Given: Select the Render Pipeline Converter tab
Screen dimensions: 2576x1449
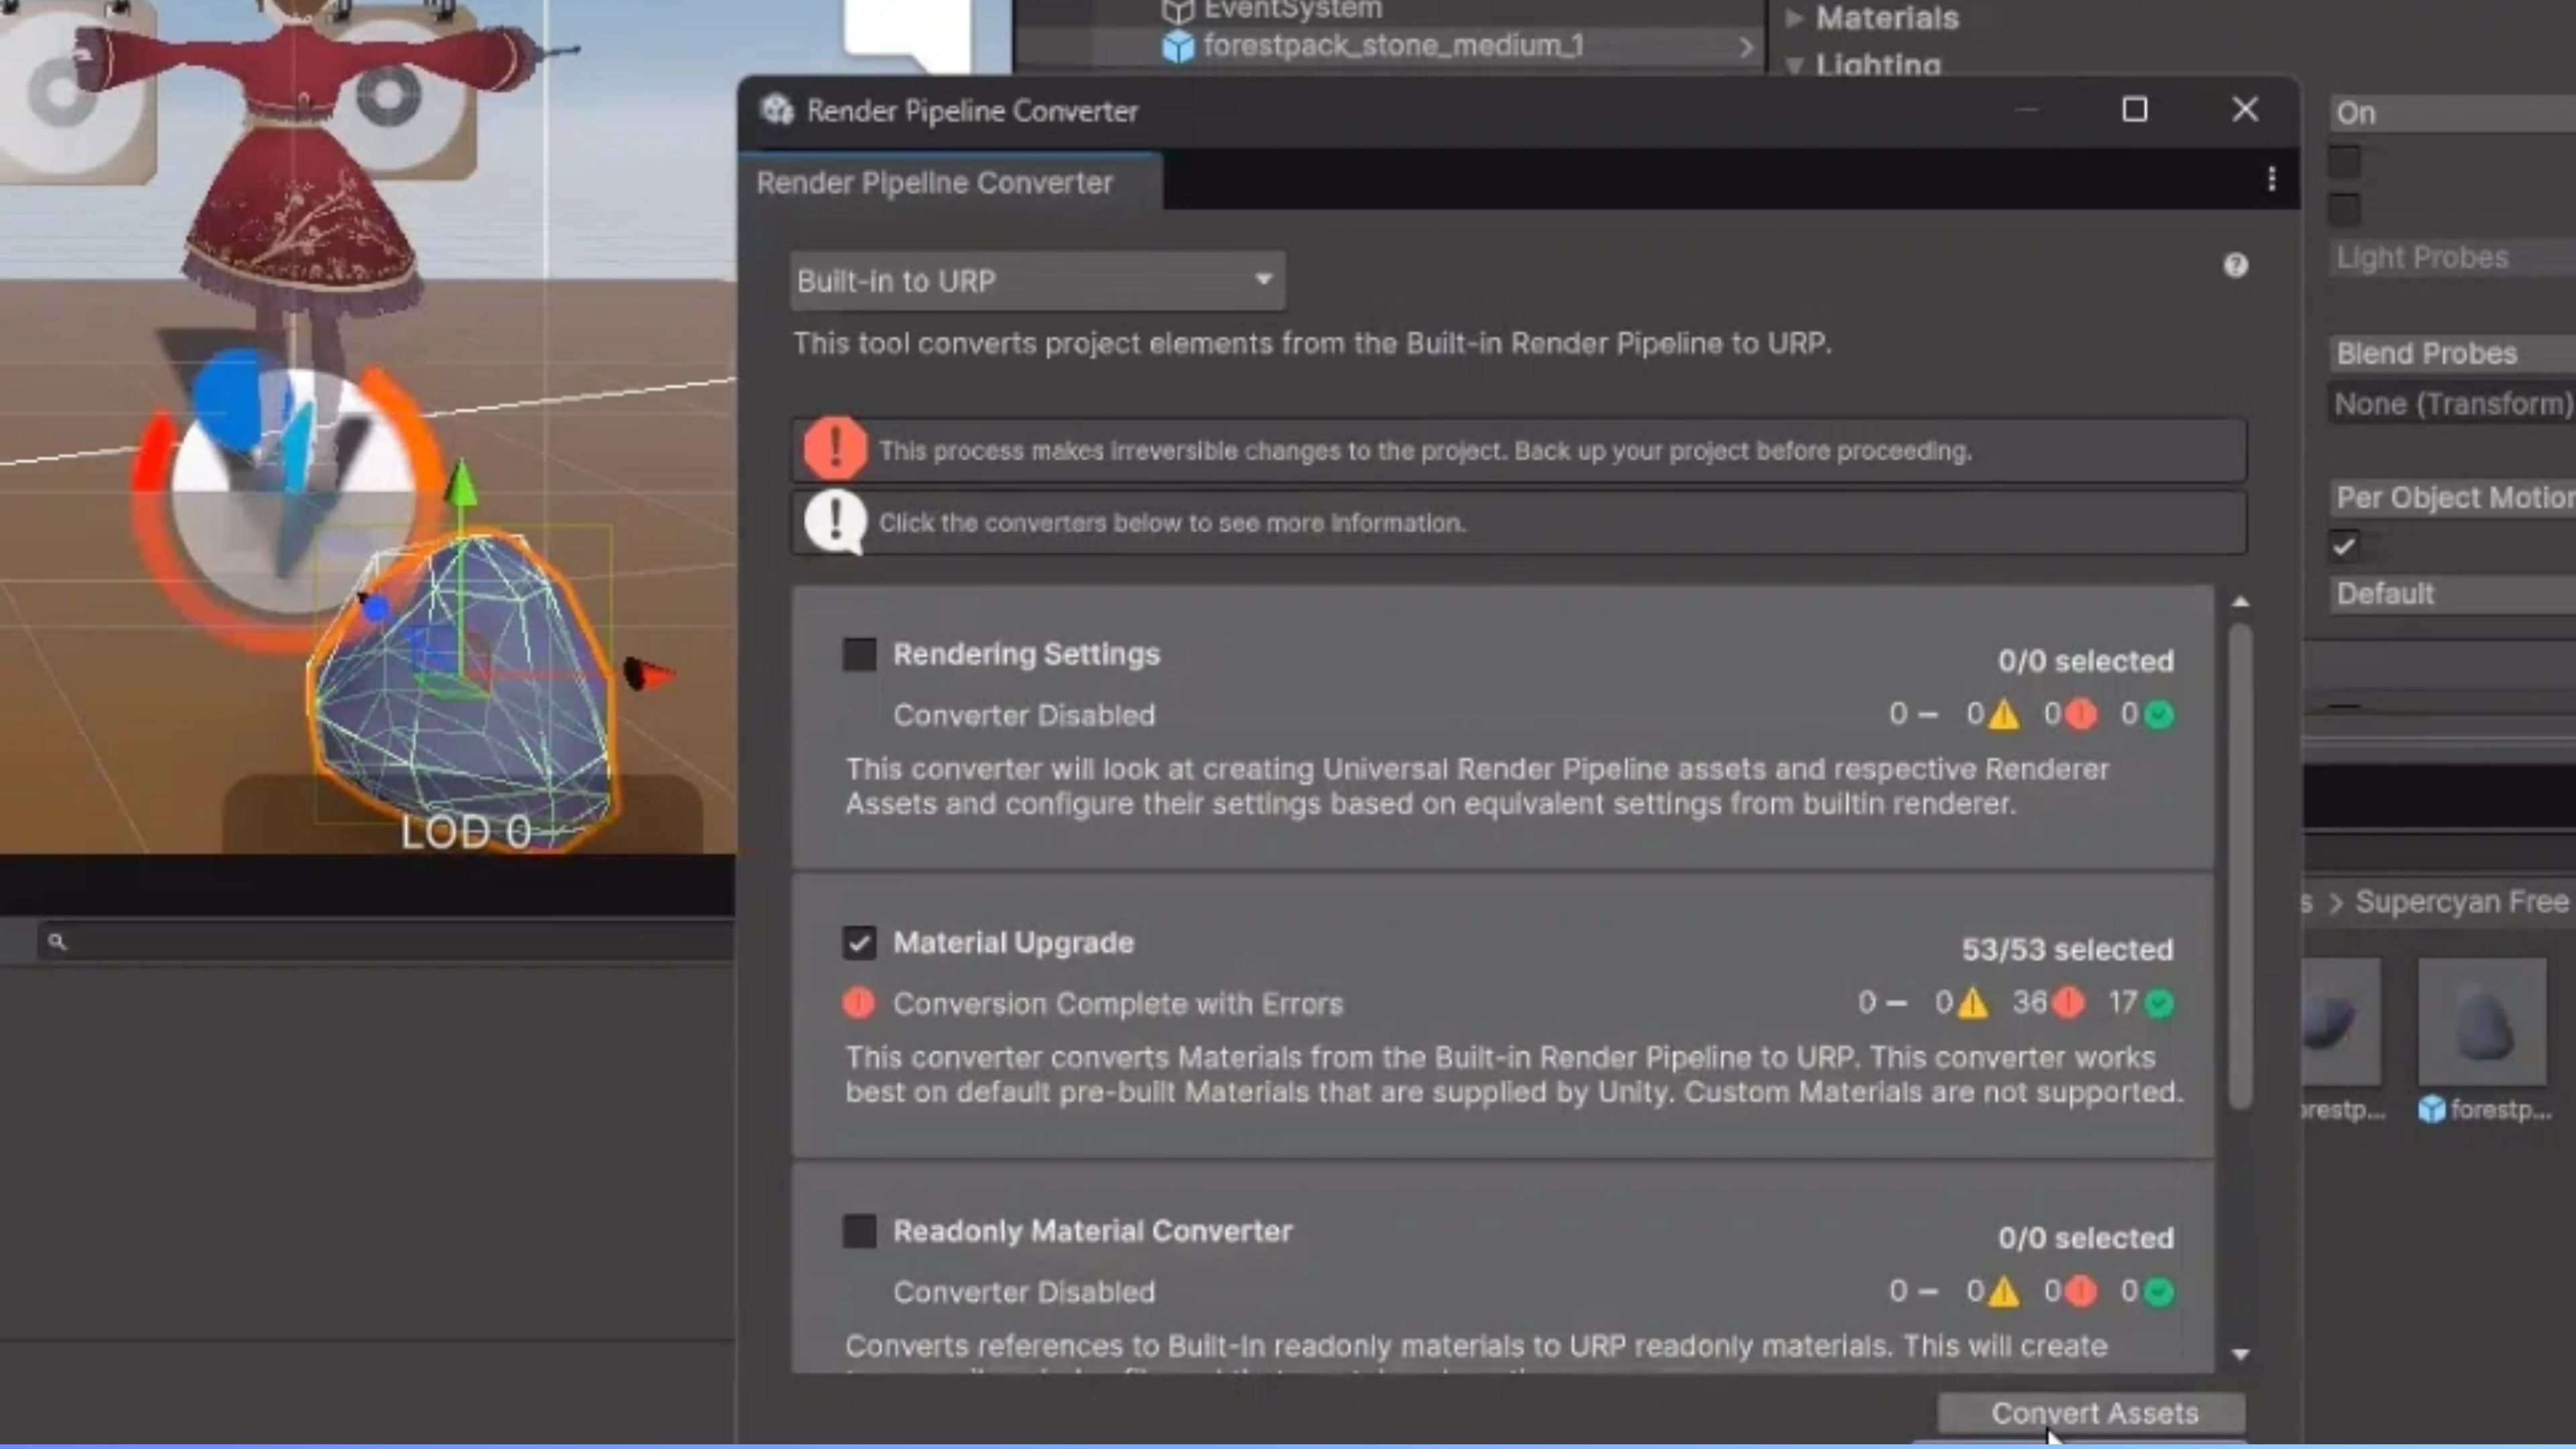Looking at the screenshot, I should point(949,182).
